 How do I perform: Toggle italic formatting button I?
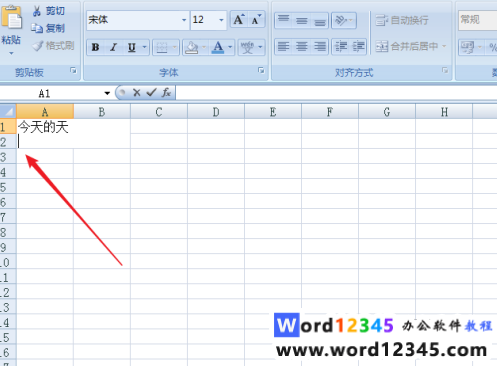click(x=113, y=47)
